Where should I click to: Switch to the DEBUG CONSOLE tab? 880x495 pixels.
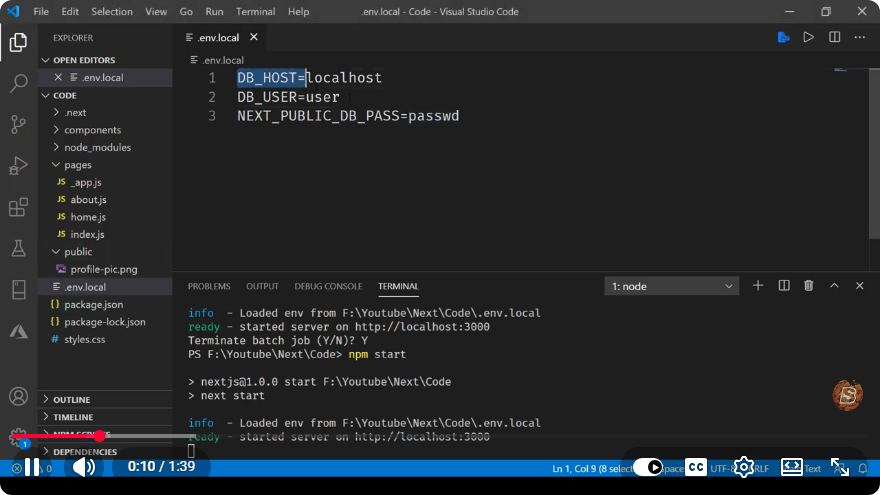coord(328,286)
